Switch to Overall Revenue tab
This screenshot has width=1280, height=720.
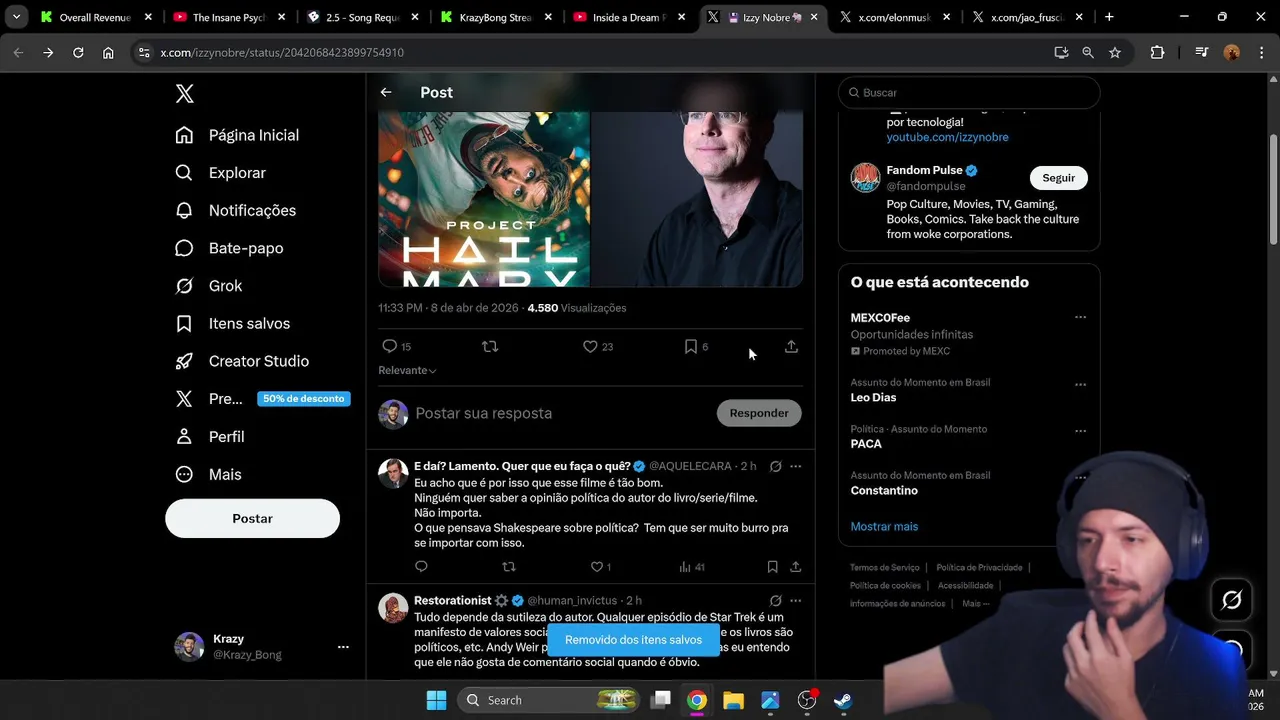(x=97, y=17)
